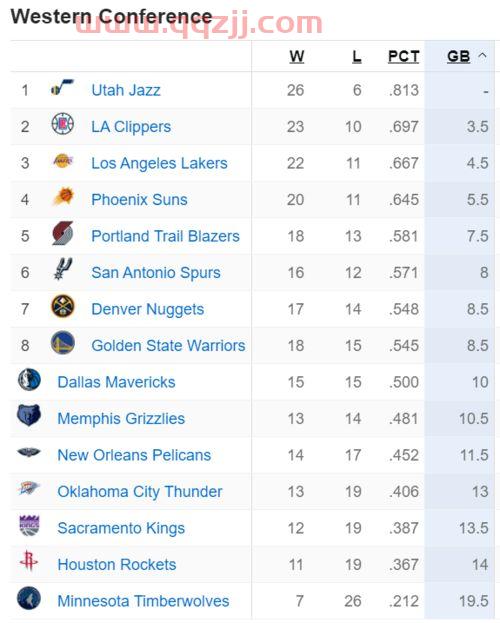500x623 pixels.
Task: Click the GB column header label
Action: 459,56
